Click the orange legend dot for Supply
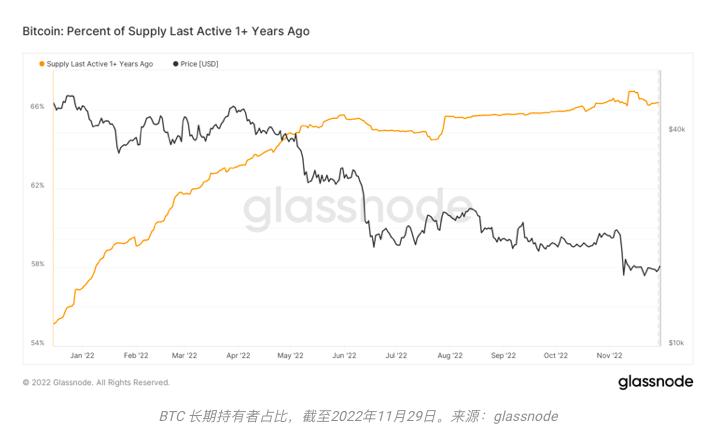 [x=41, y=64]
